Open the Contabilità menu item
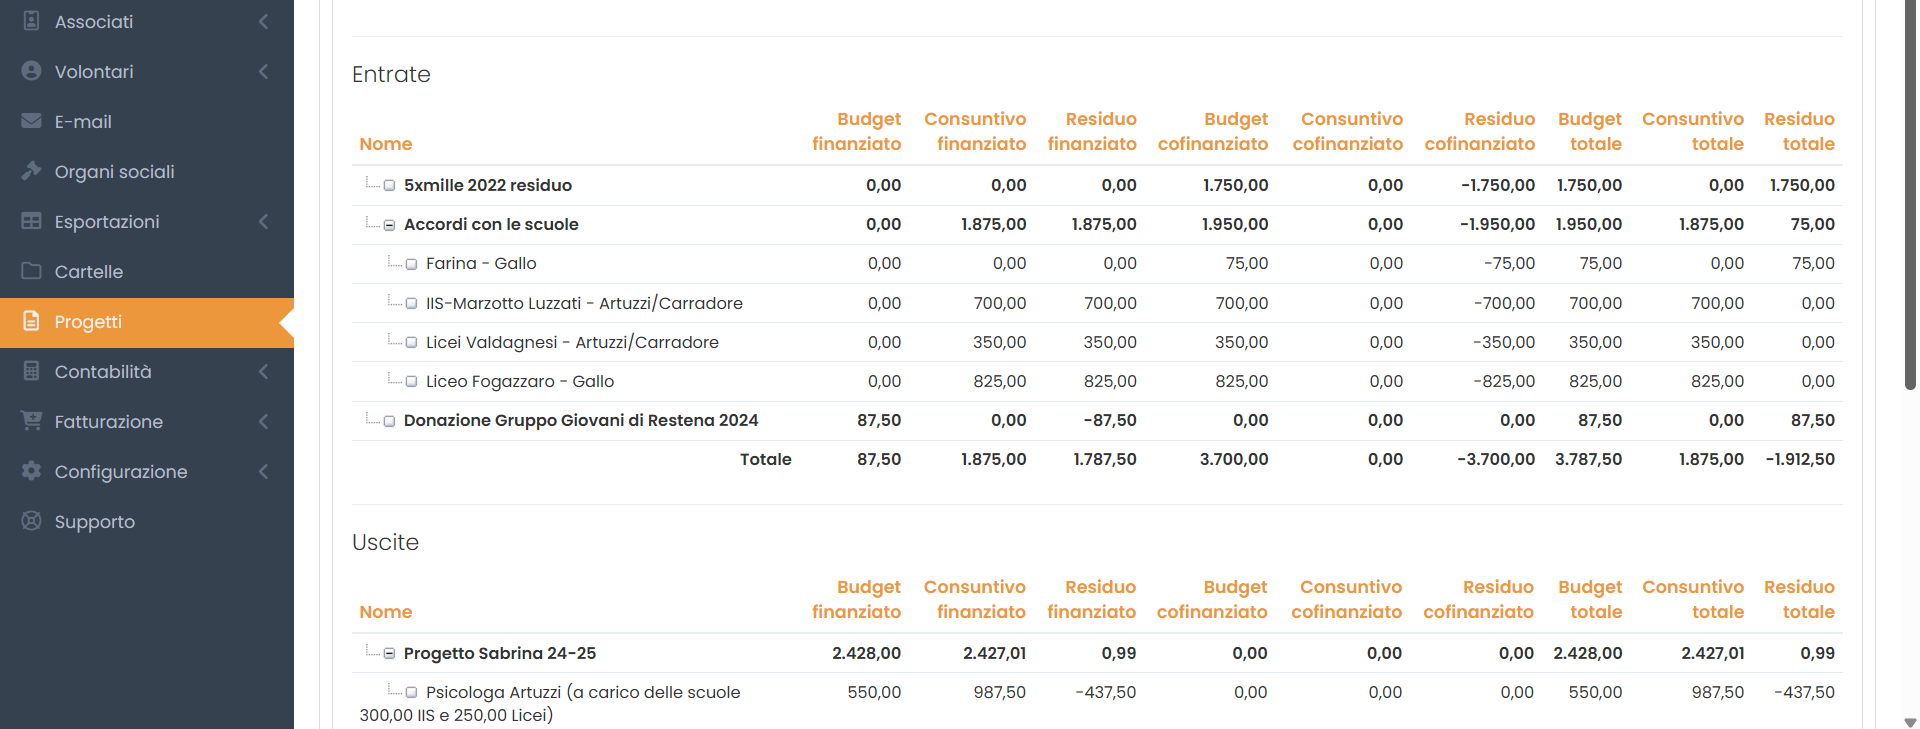This screenshot has height=729, width=1920. point(103,372)
